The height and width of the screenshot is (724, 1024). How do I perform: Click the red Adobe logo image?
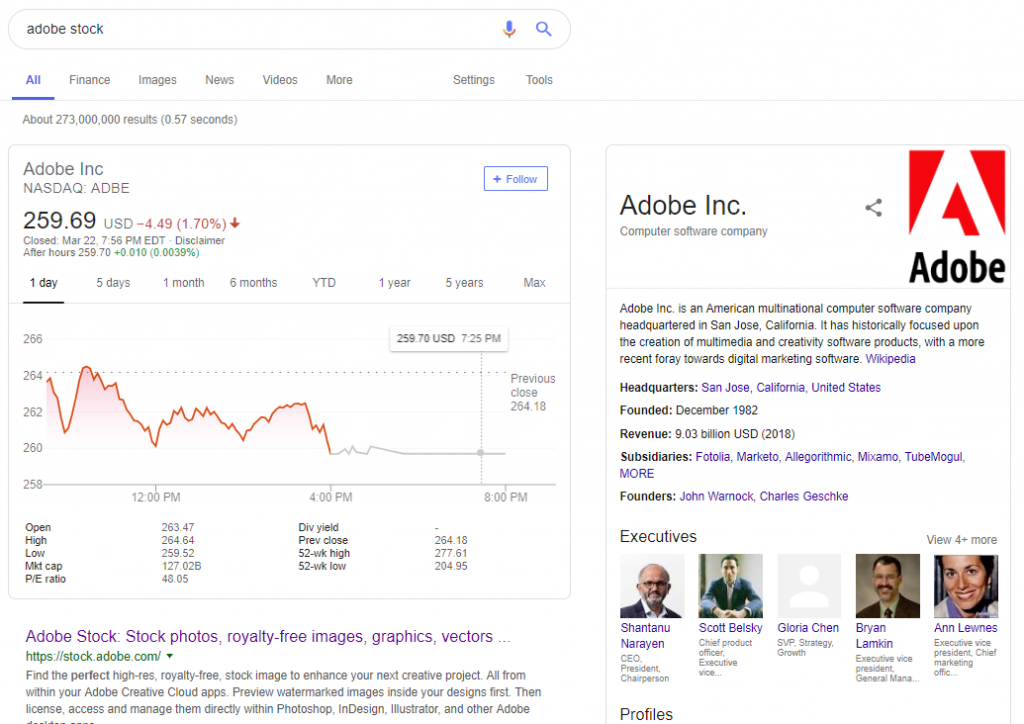point(957,216)
